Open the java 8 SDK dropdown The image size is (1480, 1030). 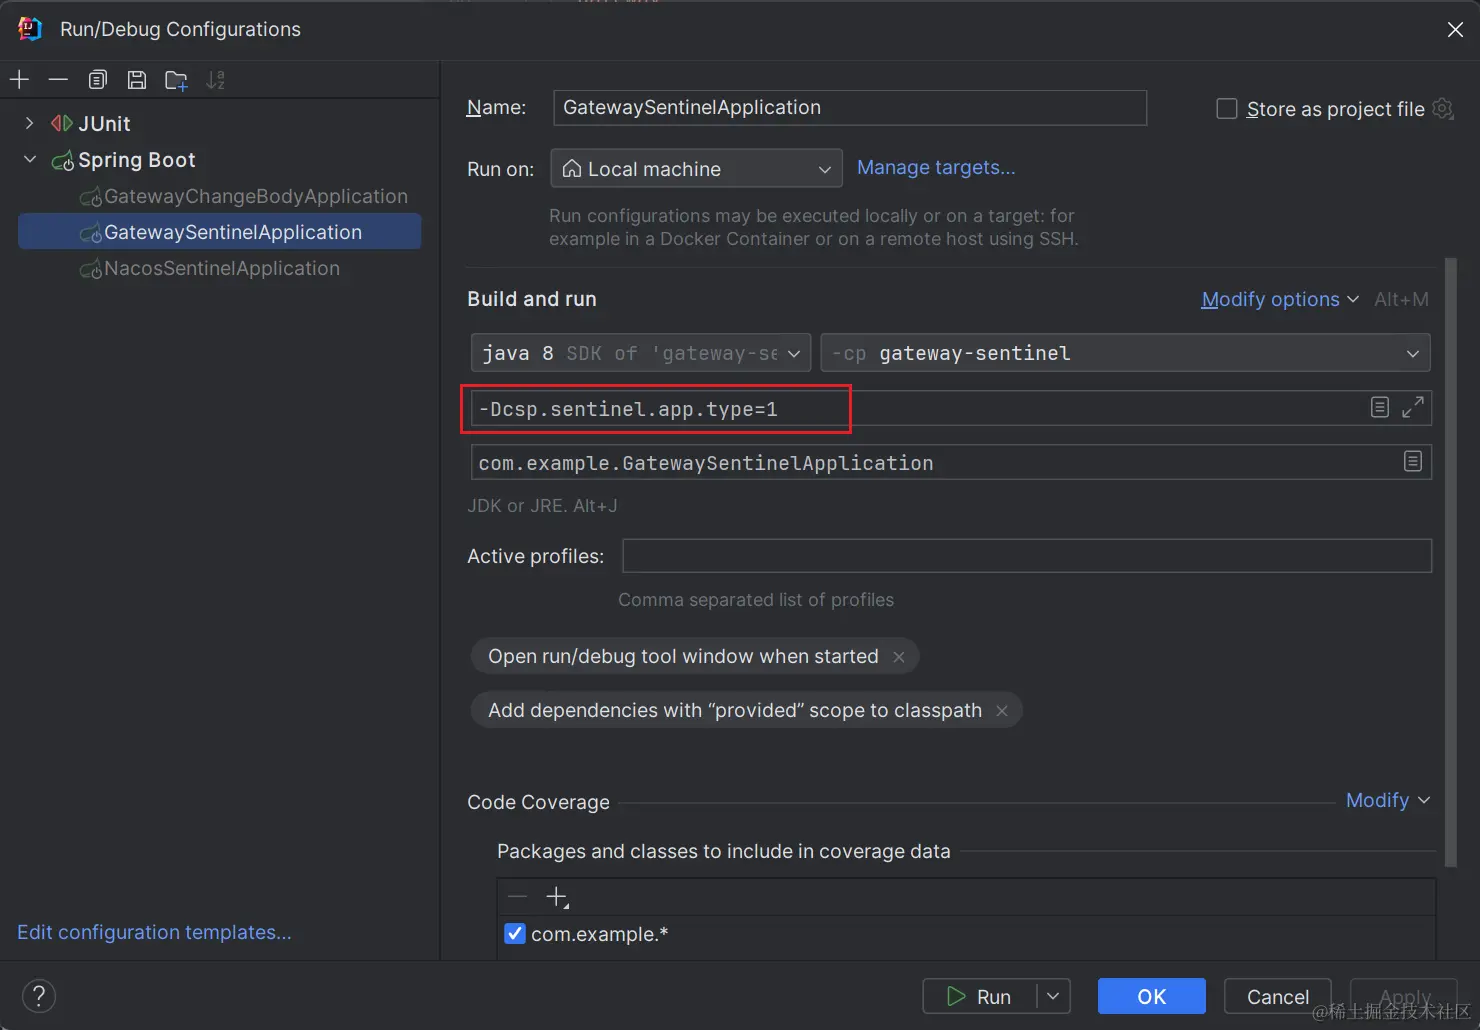[x=641, y=353]
